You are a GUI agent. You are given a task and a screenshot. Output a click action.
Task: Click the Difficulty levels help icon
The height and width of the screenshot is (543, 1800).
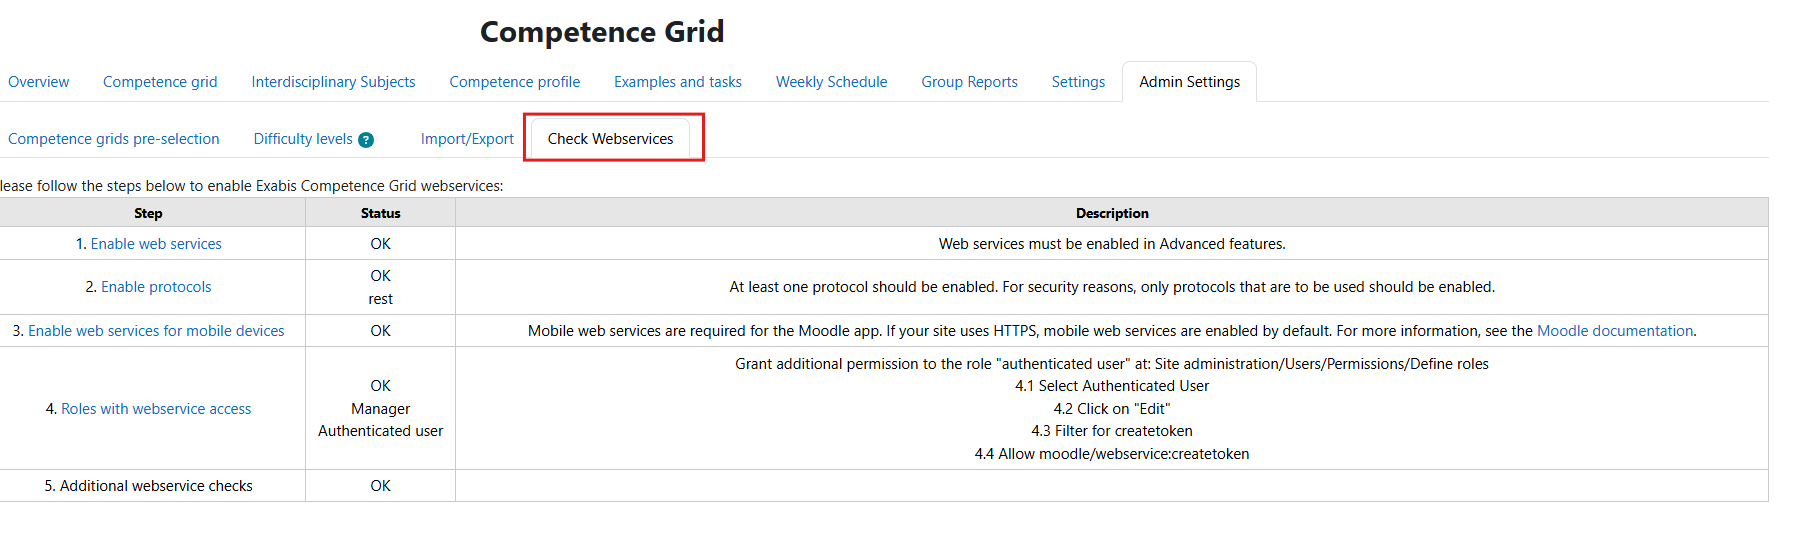click(366, 140)
